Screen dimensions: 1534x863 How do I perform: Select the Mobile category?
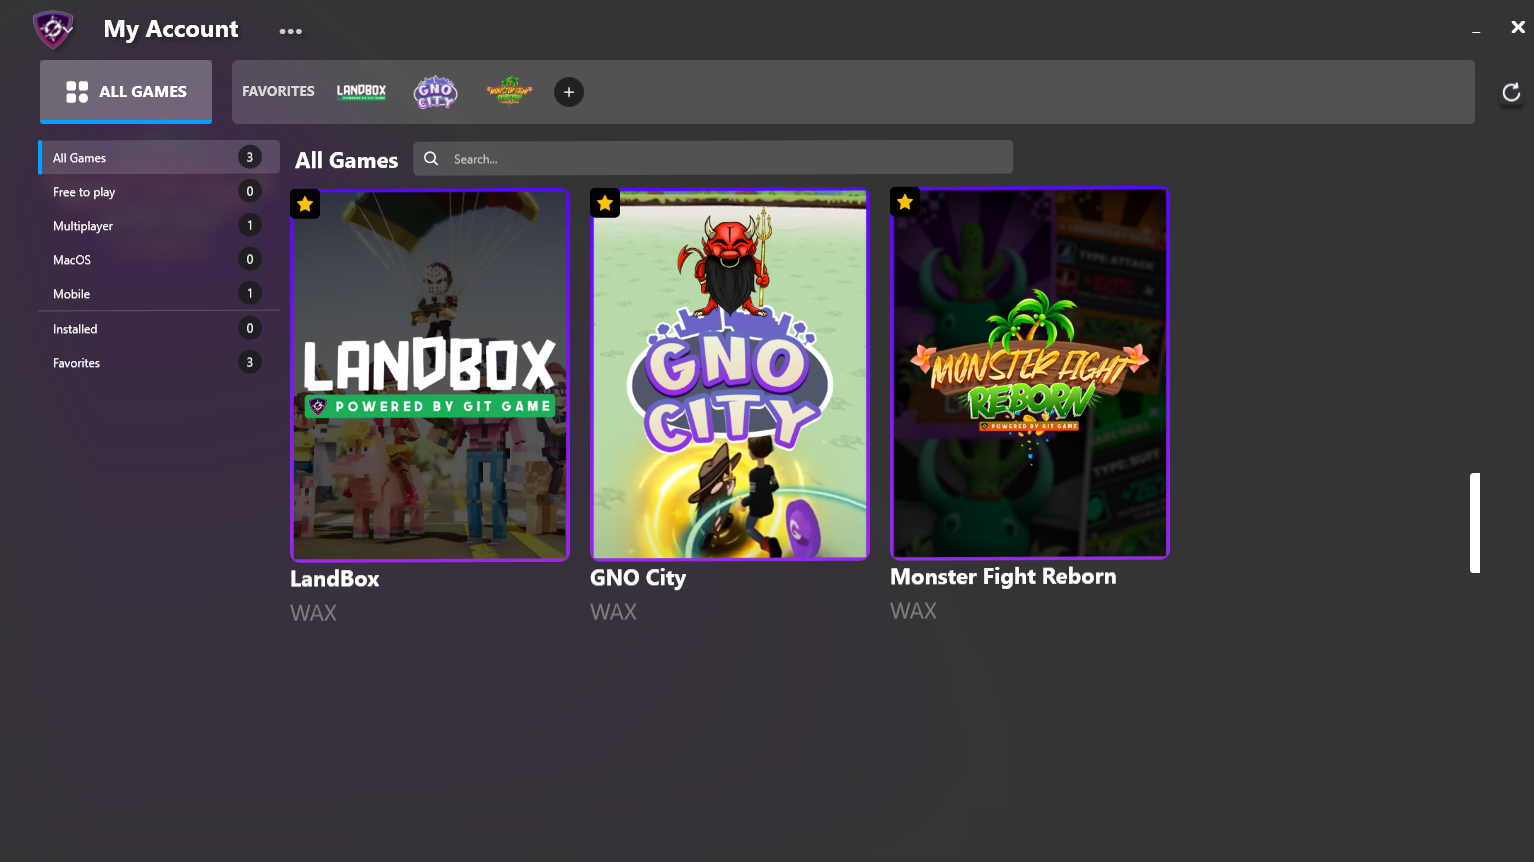(71, 294)
